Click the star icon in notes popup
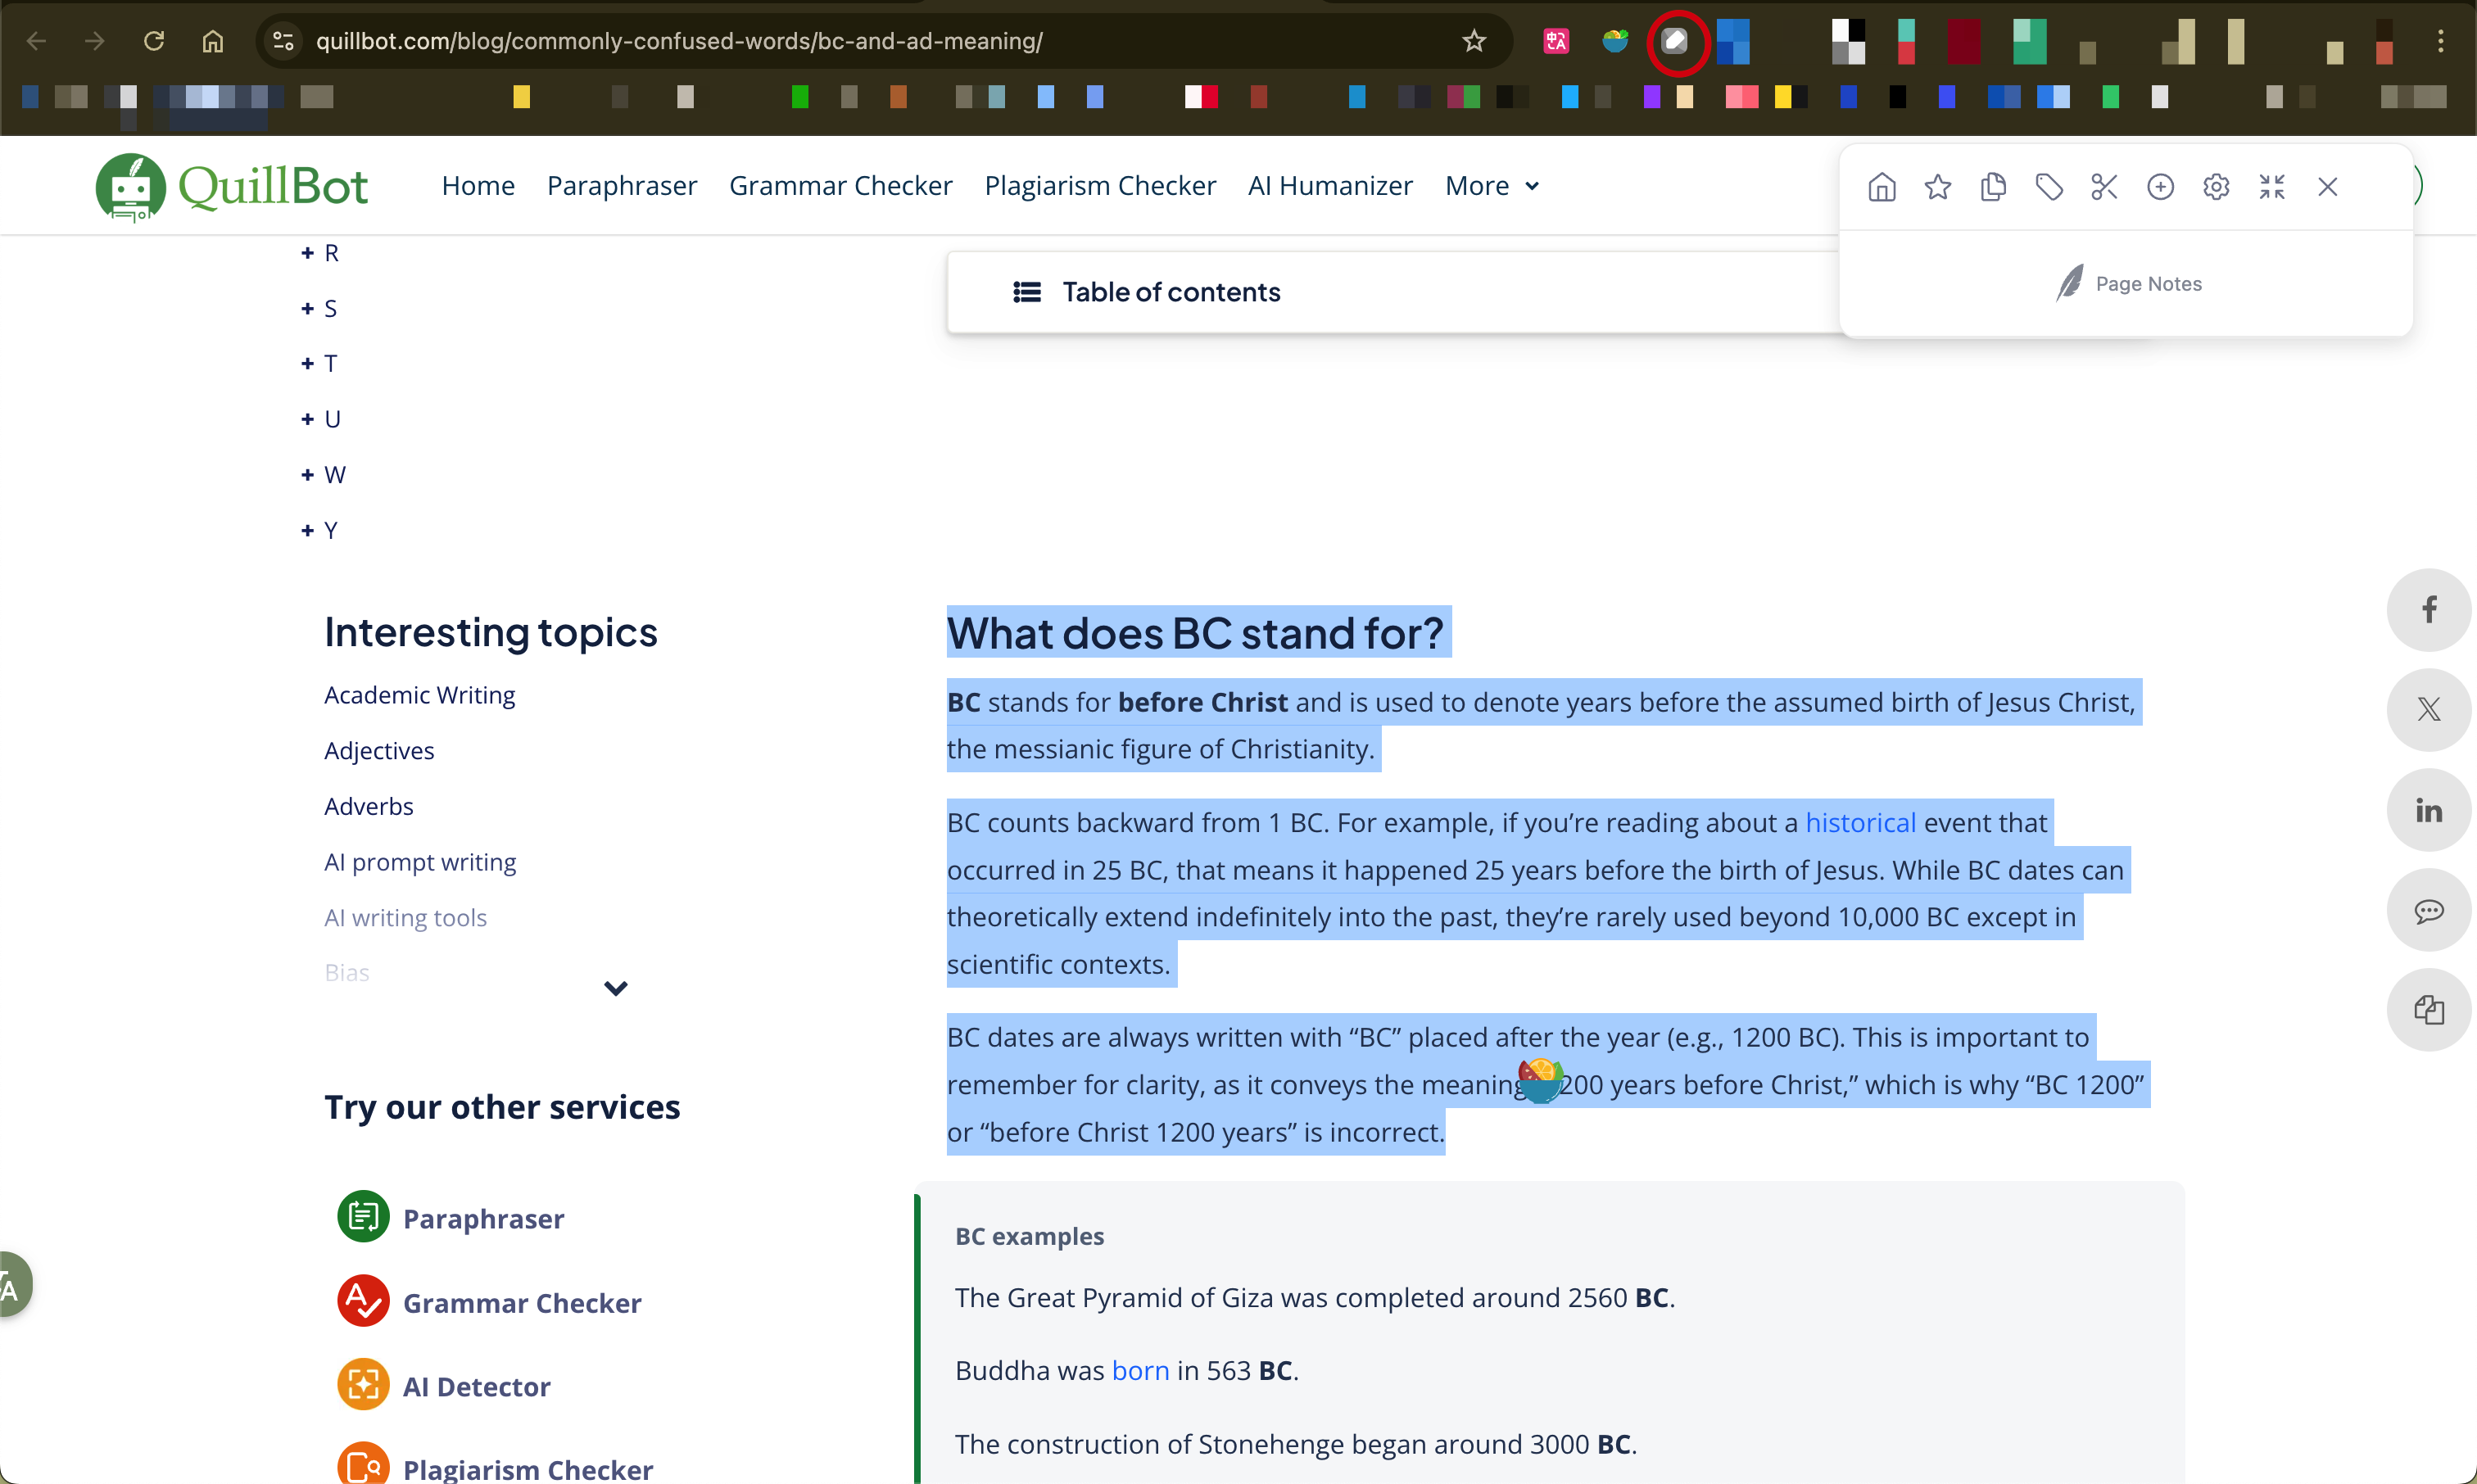Image resolution: width=2477 pixels, height=1484 pixels. click(1937, 187)
